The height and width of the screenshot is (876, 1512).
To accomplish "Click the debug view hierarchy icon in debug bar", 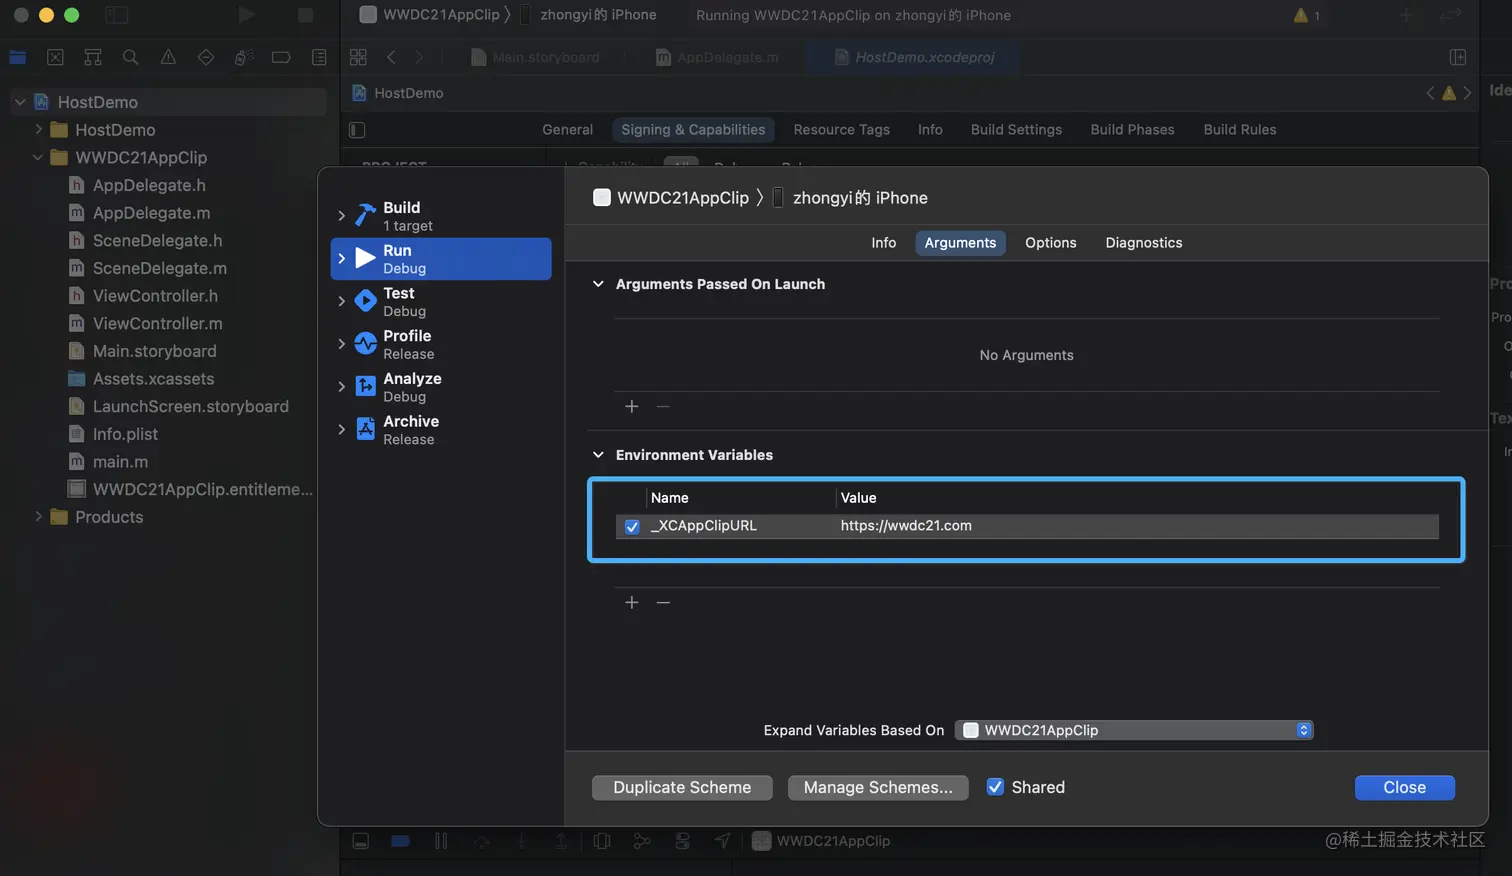I will tap(602, 841).
